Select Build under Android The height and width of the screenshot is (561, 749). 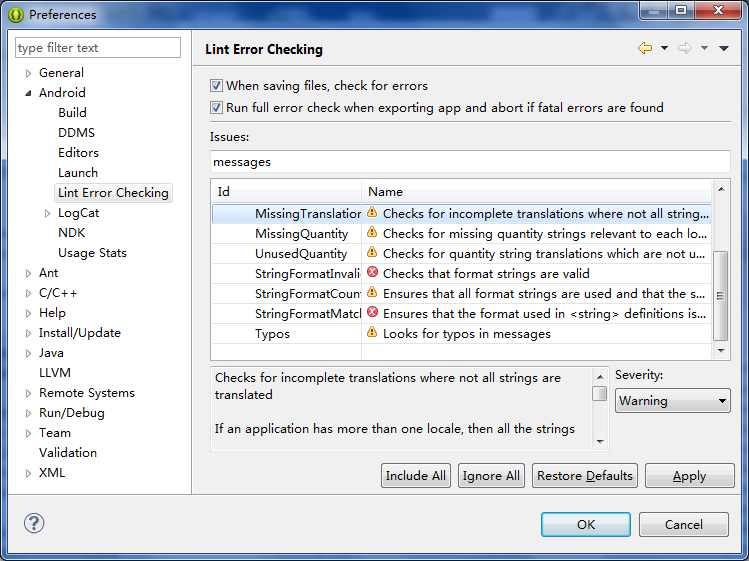[73, 113]
